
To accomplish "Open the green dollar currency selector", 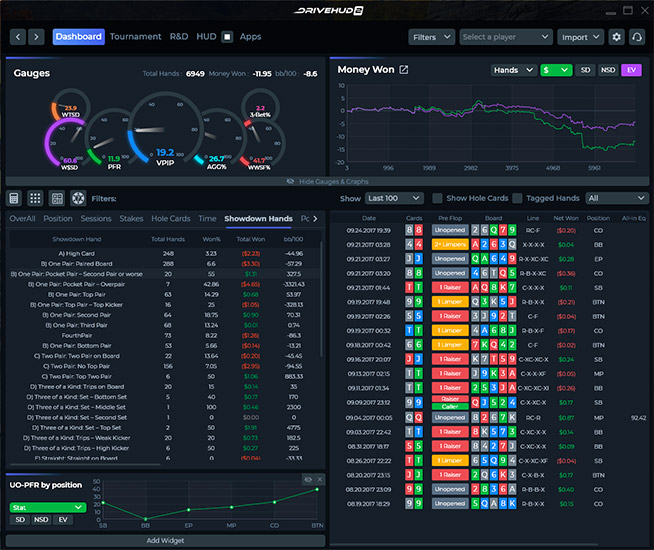I will tap(555, 70).
